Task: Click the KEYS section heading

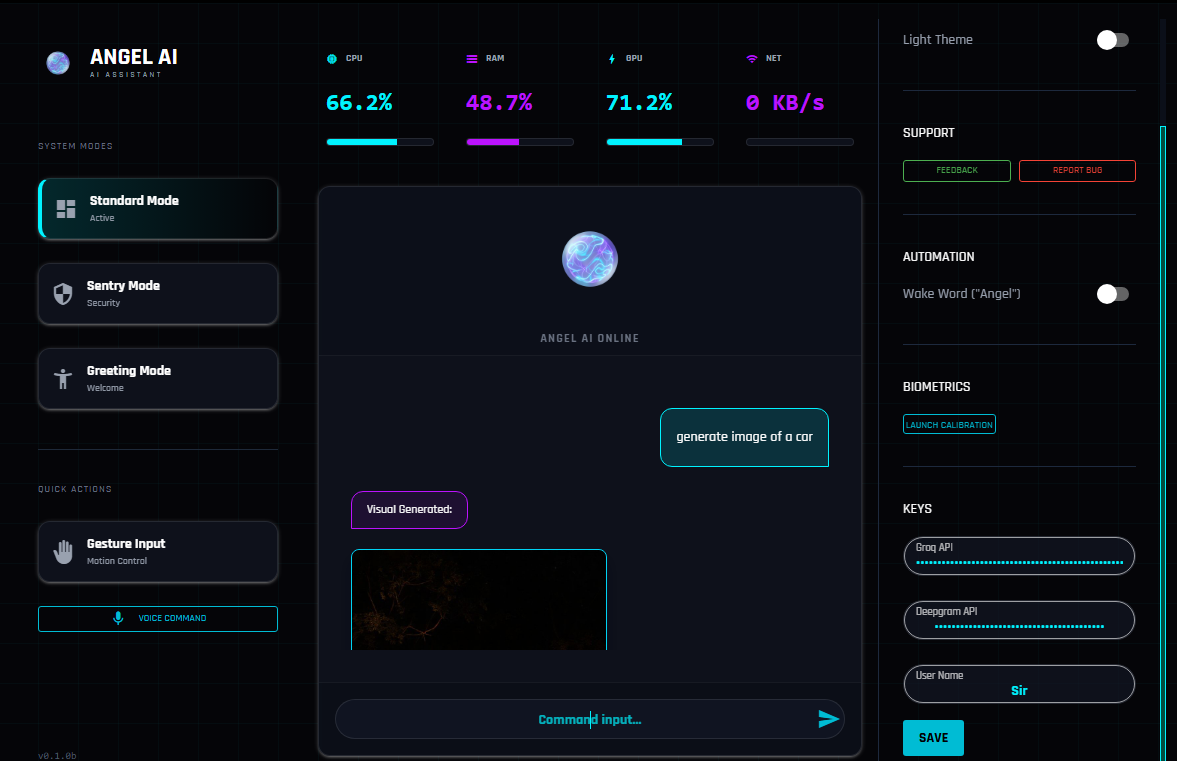Action: pyautogui.click(x=917, y=509)
